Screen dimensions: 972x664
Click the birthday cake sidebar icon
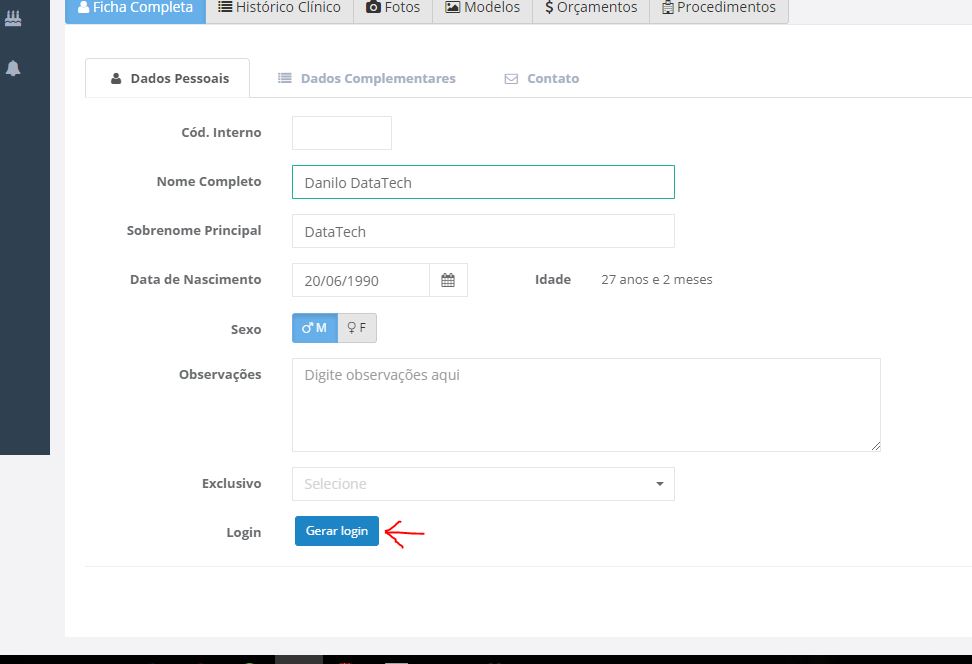(13, 18)
